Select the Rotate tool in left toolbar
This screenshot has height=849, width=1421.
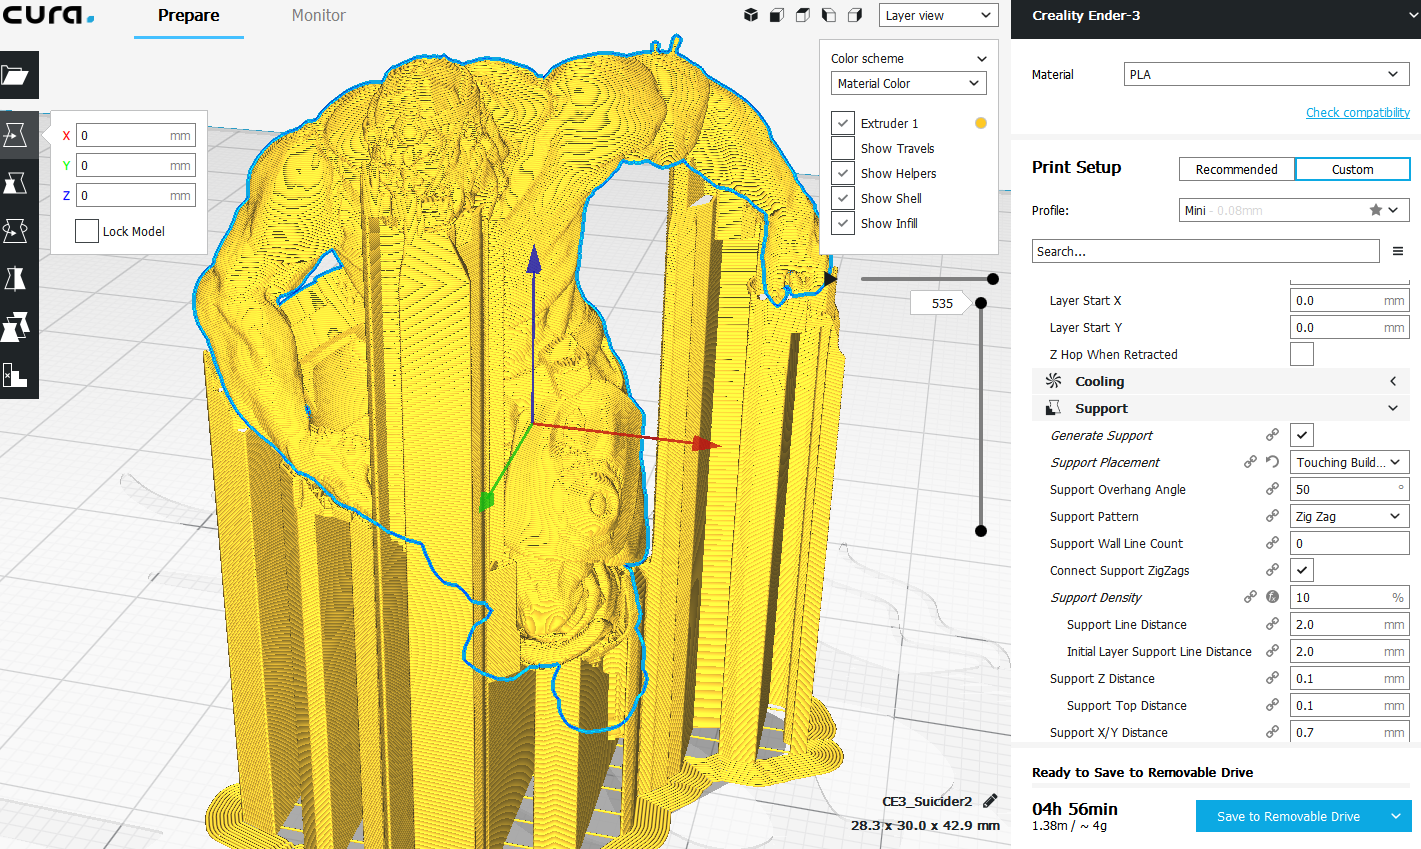click(16, 231)
